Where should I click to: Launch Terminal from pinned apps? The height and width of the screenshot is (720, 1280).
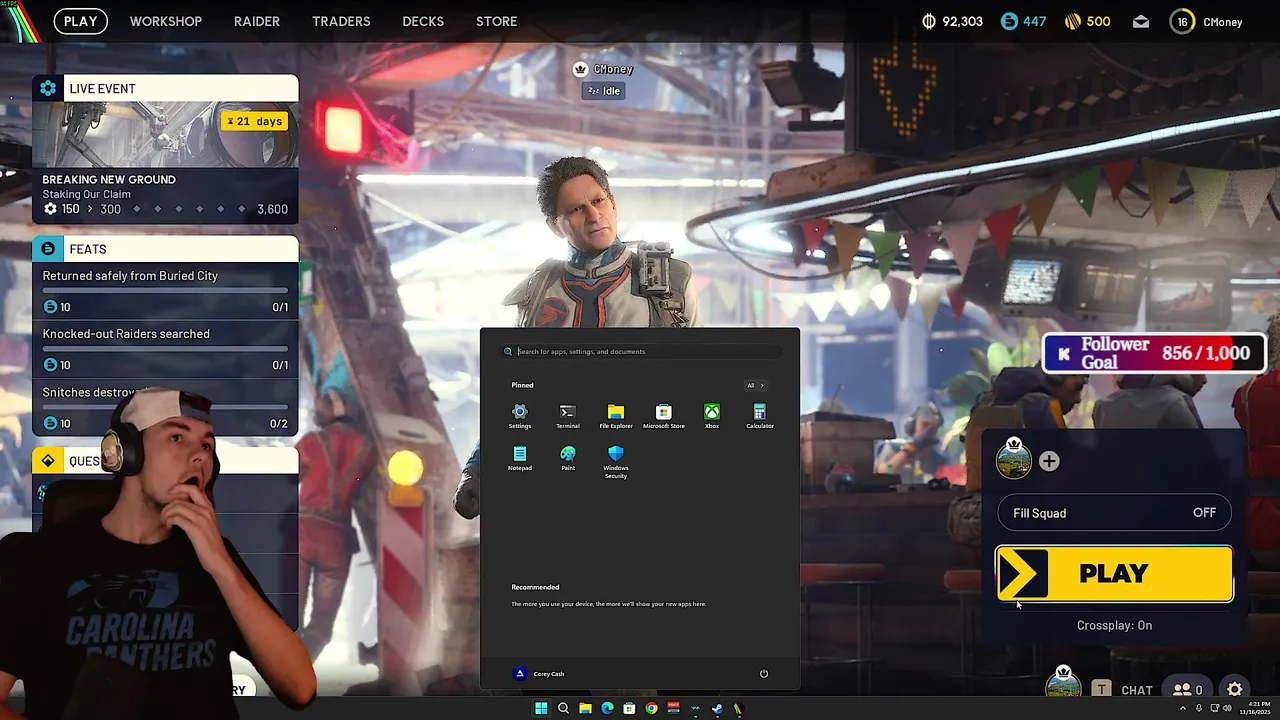pos(568,416)
